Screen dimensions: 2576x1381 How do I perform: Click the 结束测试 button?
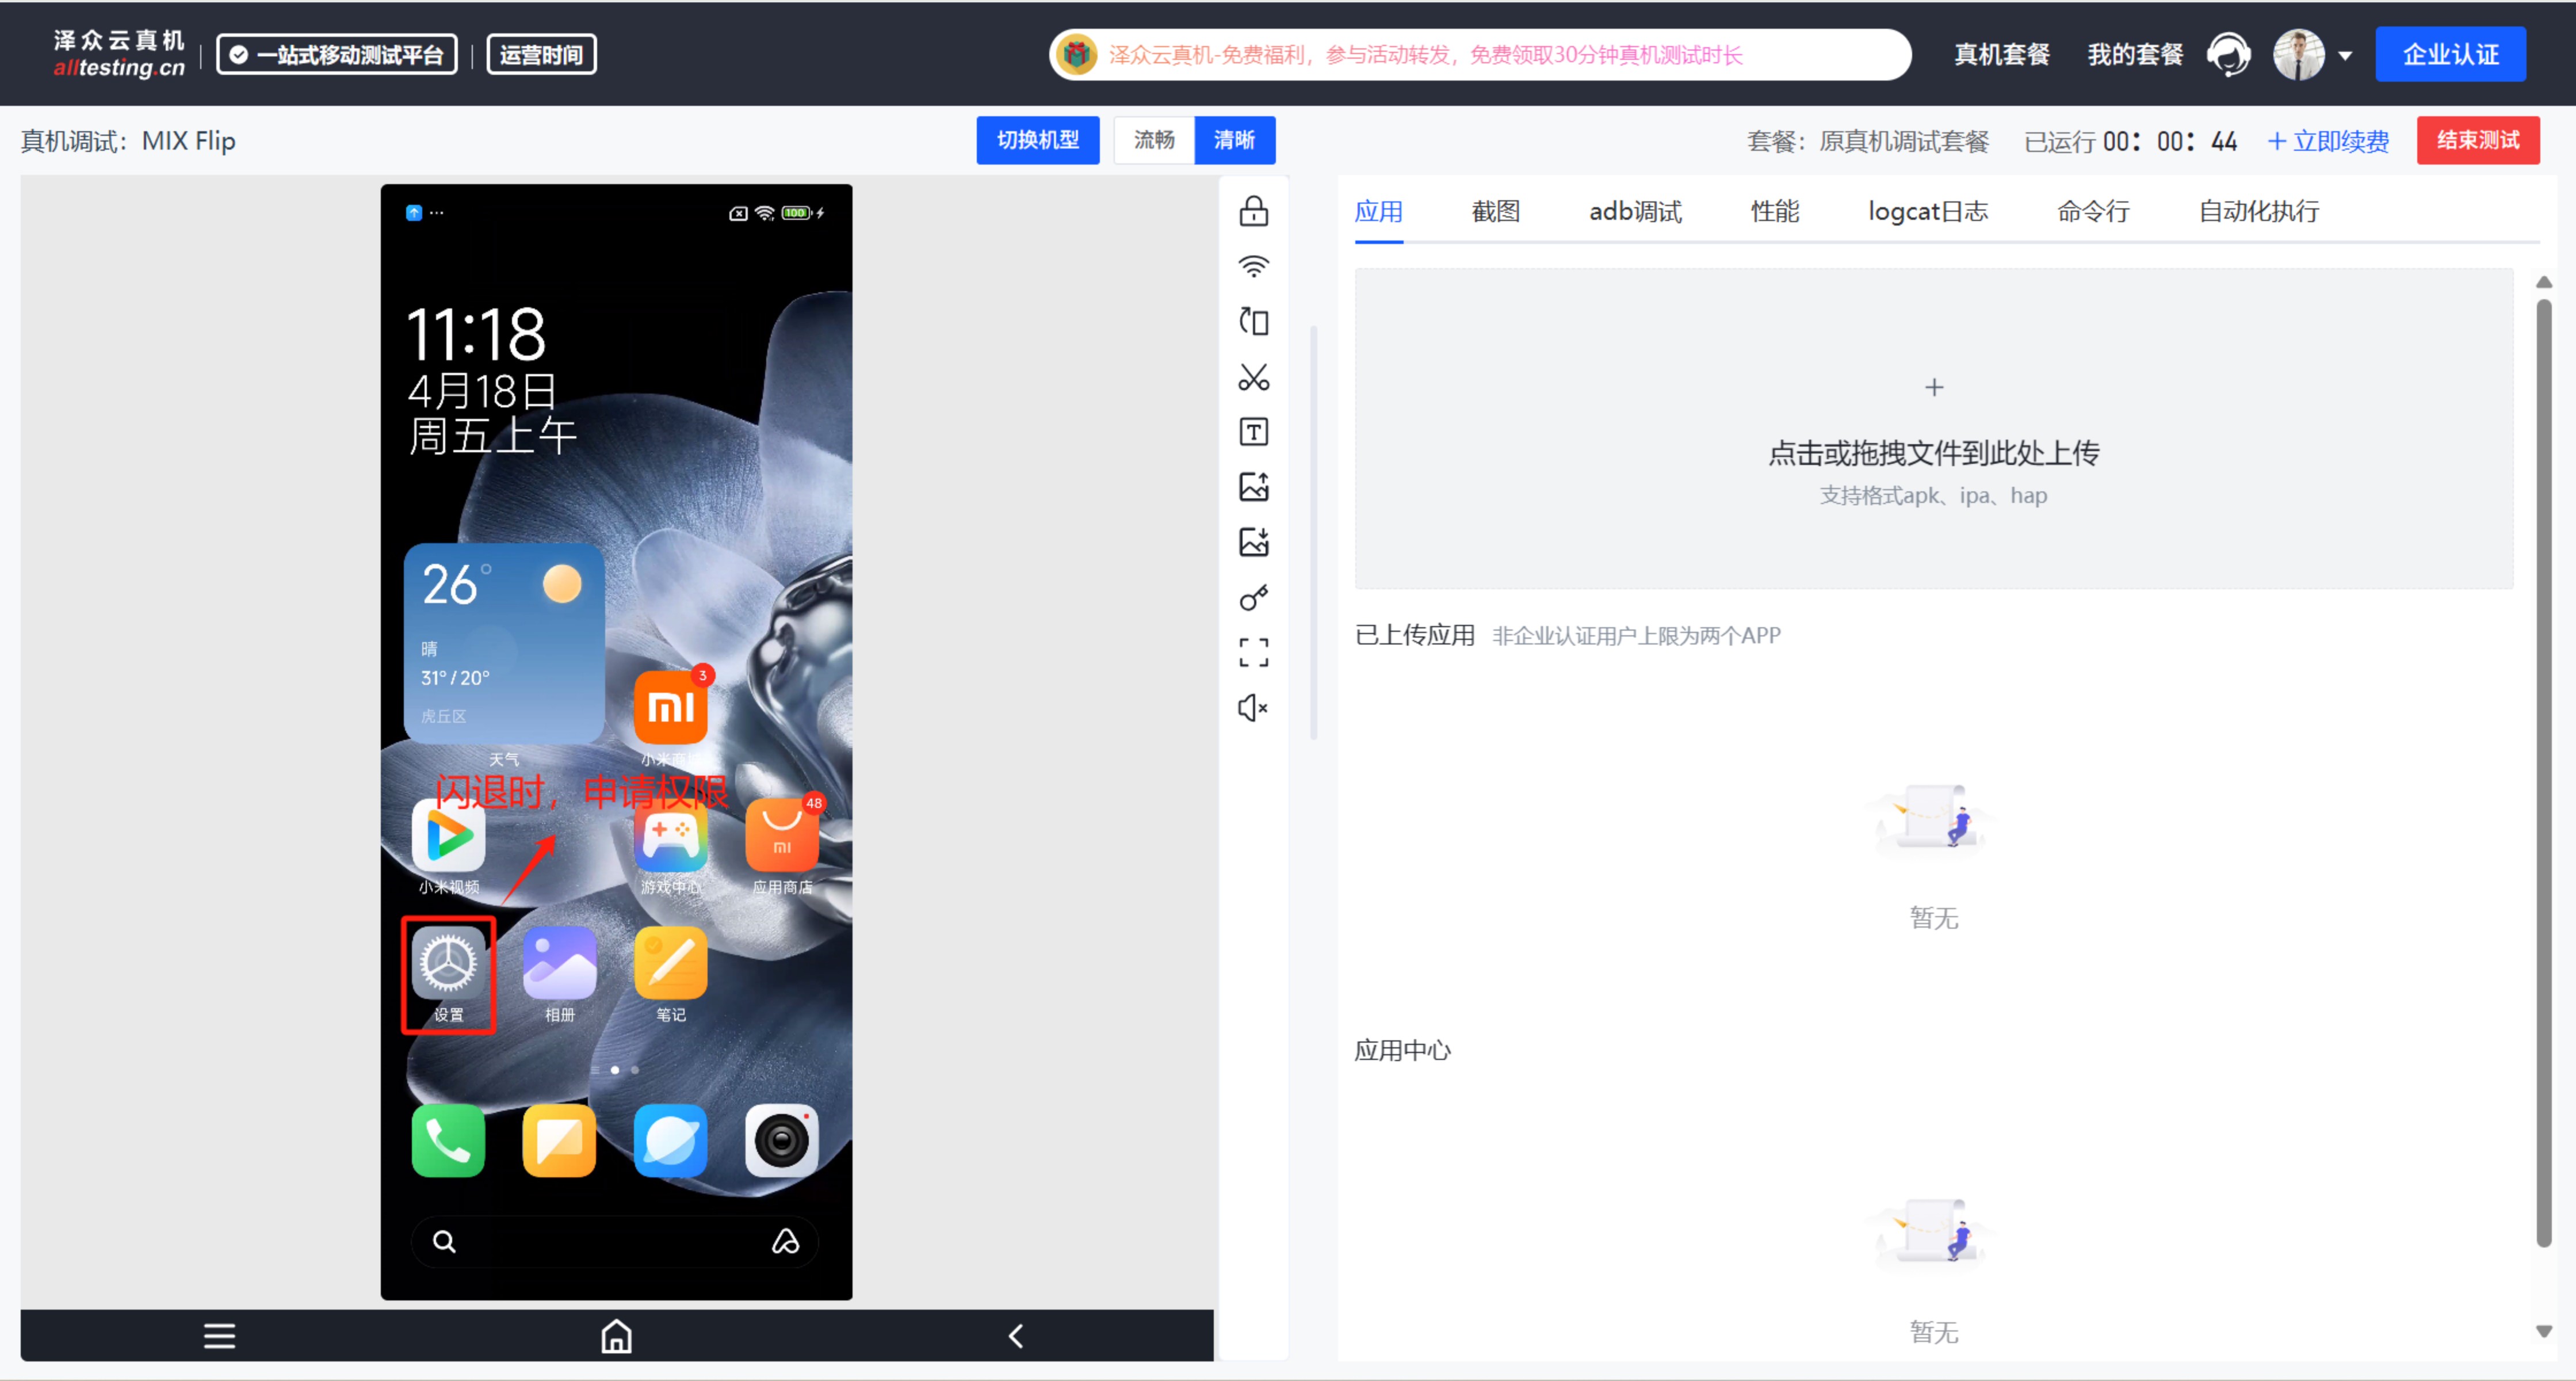click(x=2477, y=140)
